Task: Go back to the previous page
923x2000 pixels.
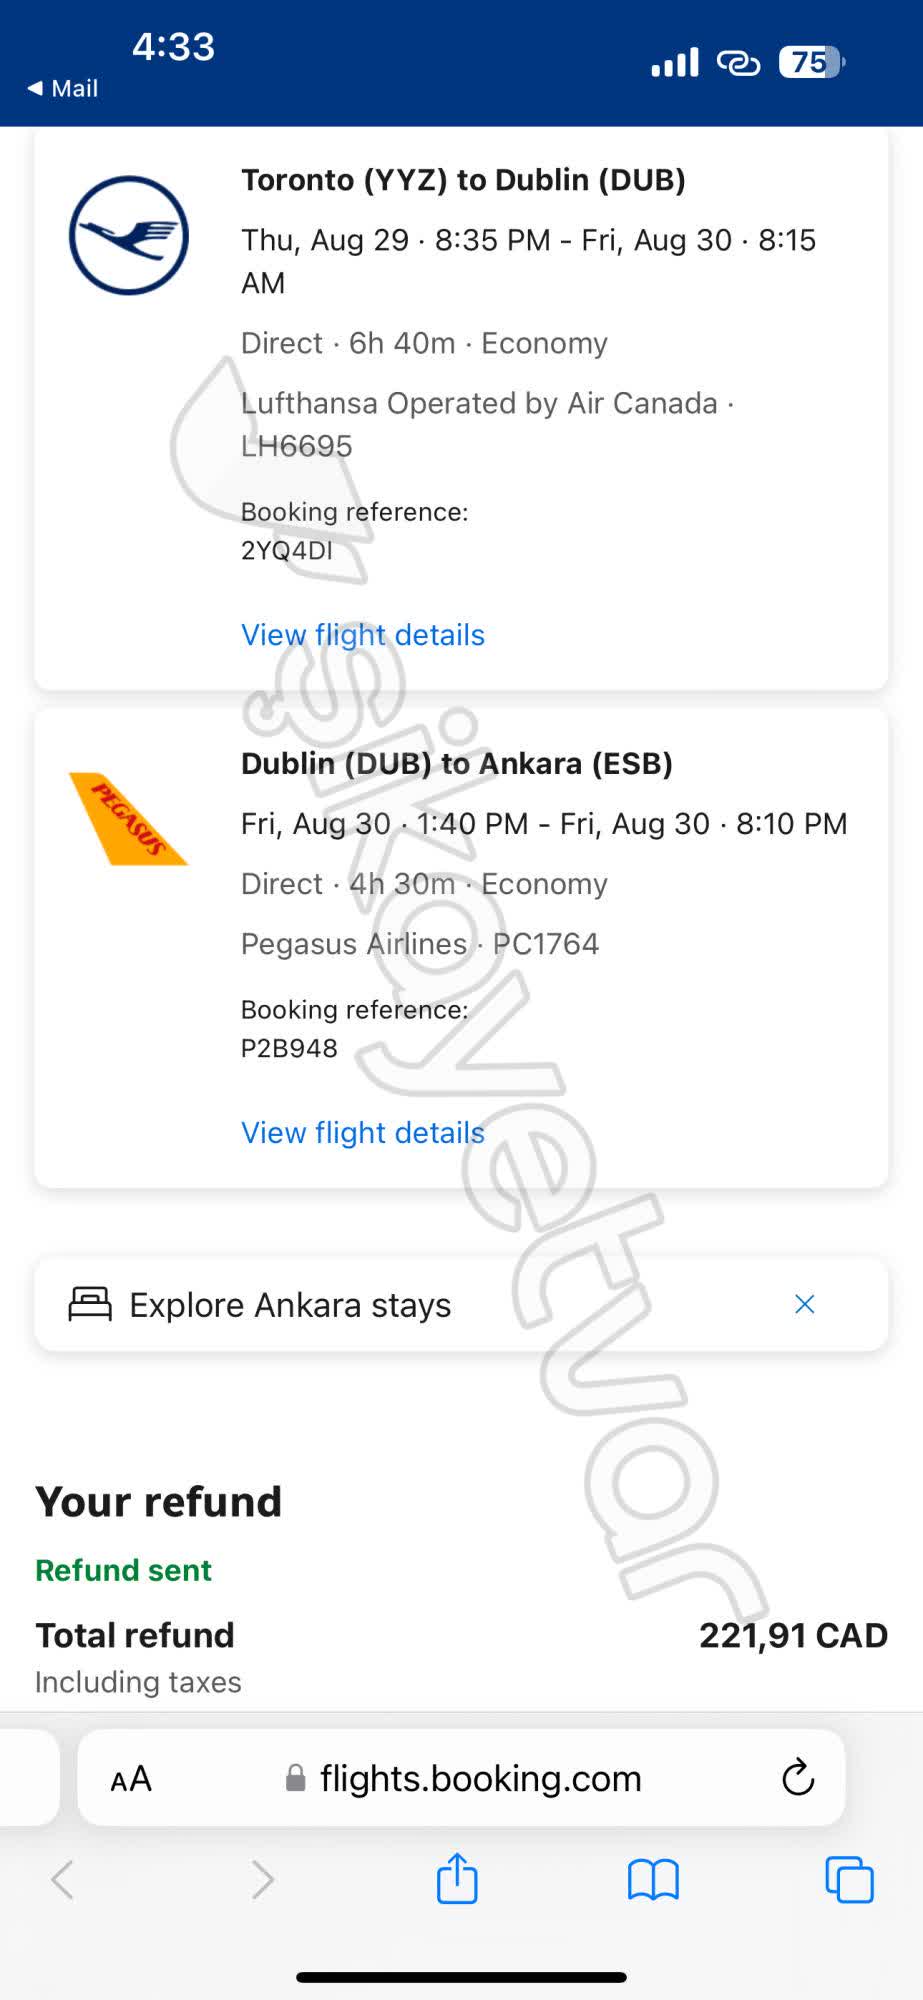Action: tap(63, 1880)
